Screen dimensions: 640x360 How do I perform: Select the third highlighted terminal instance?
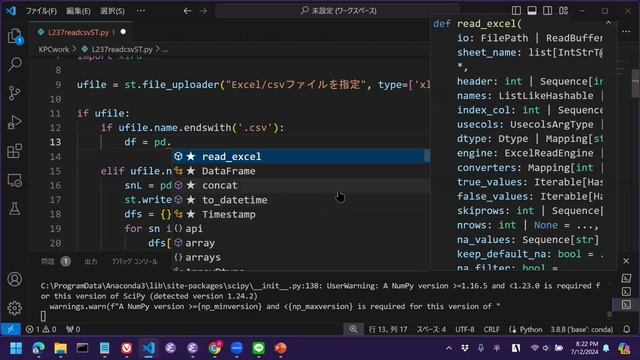[626, 304]
